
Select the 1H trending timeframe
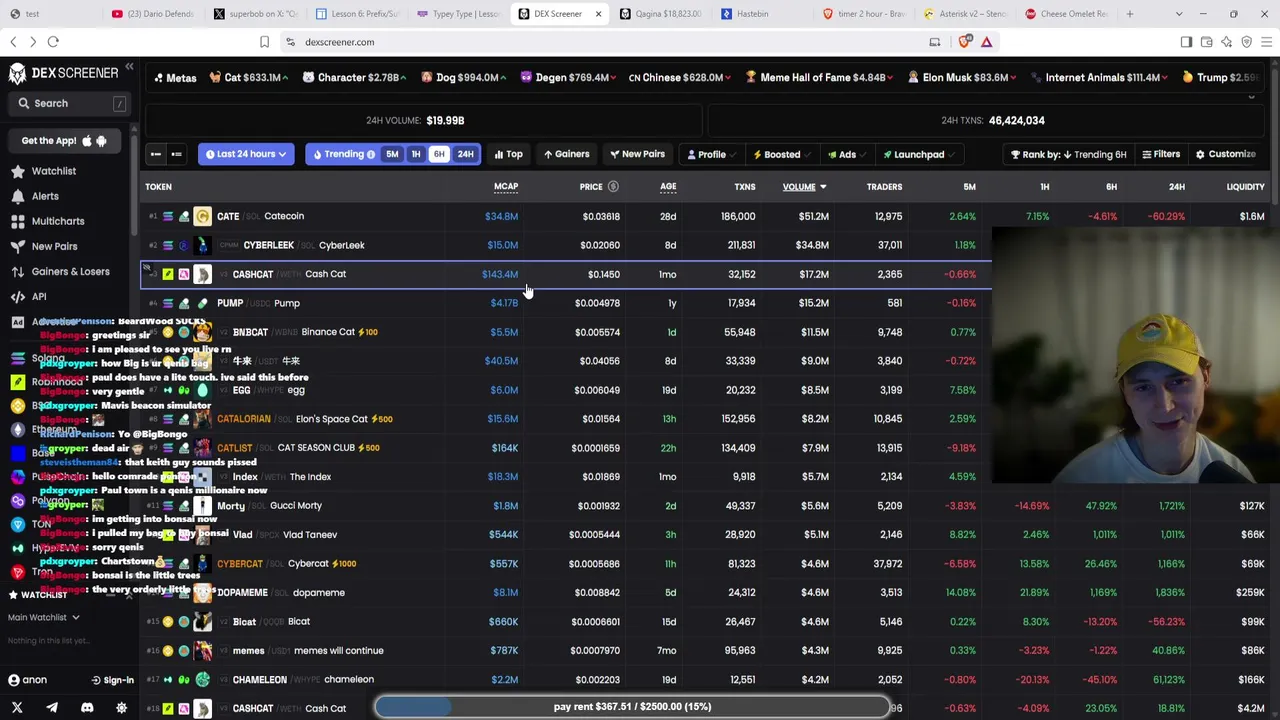(416, 154)
